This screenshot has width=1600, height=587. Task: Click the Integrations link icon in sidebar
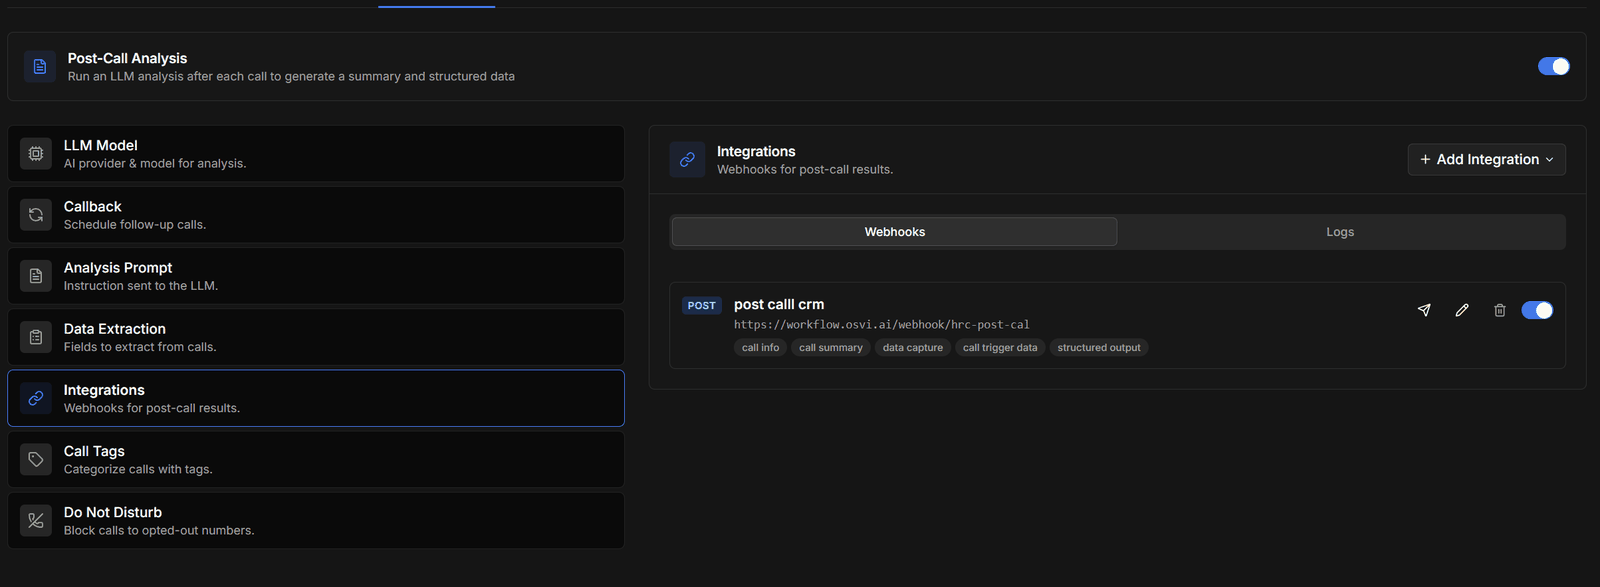pyautogui.click(x=36, y=398)
